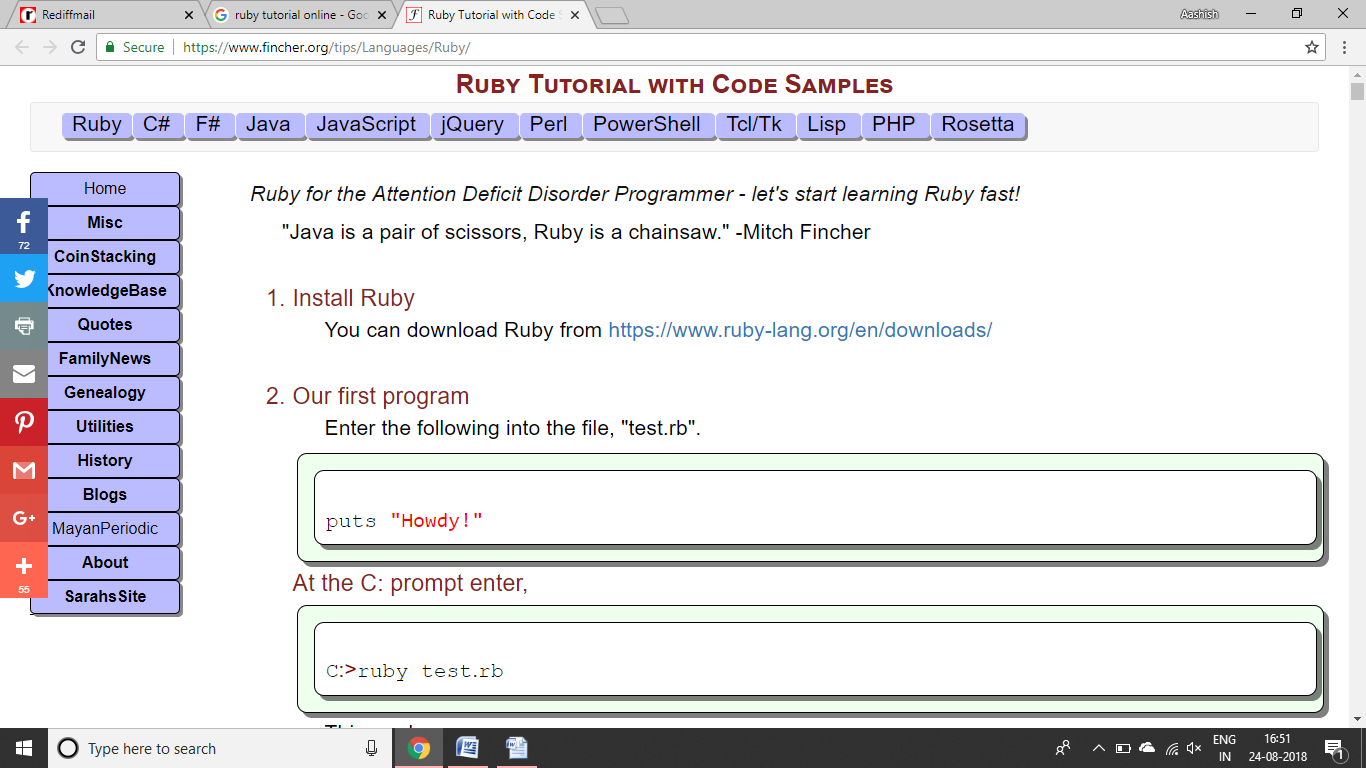Open Chrome menu three-dot icon
This screenshot has height=768, width=1366.
pyautogui.click(x=1346, y=47)
